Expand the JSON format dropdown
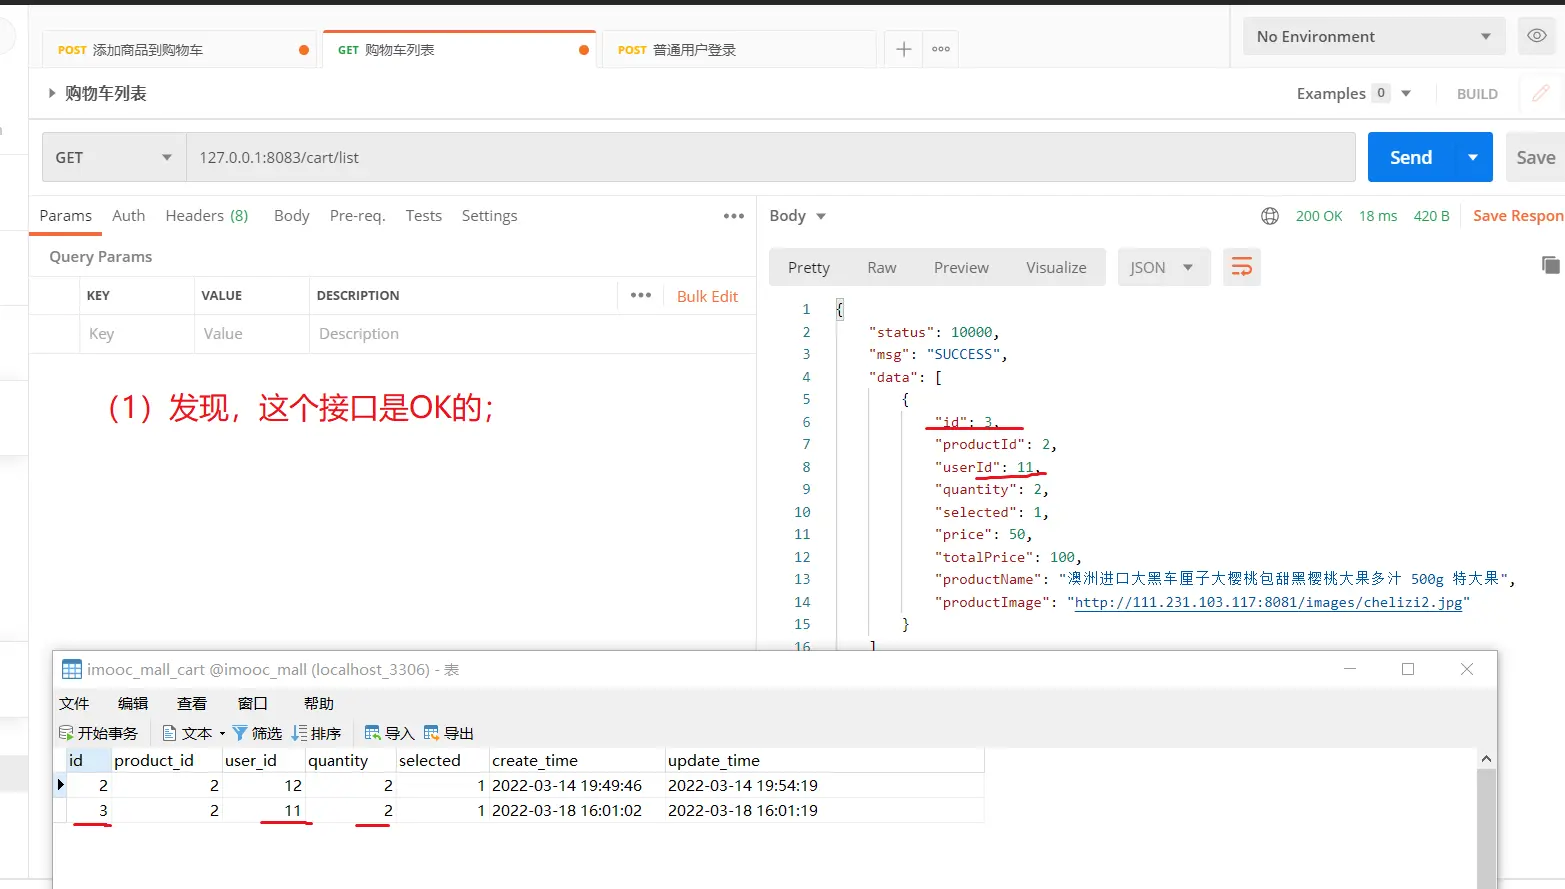 pyautogui.click(x=1163, y=268)
